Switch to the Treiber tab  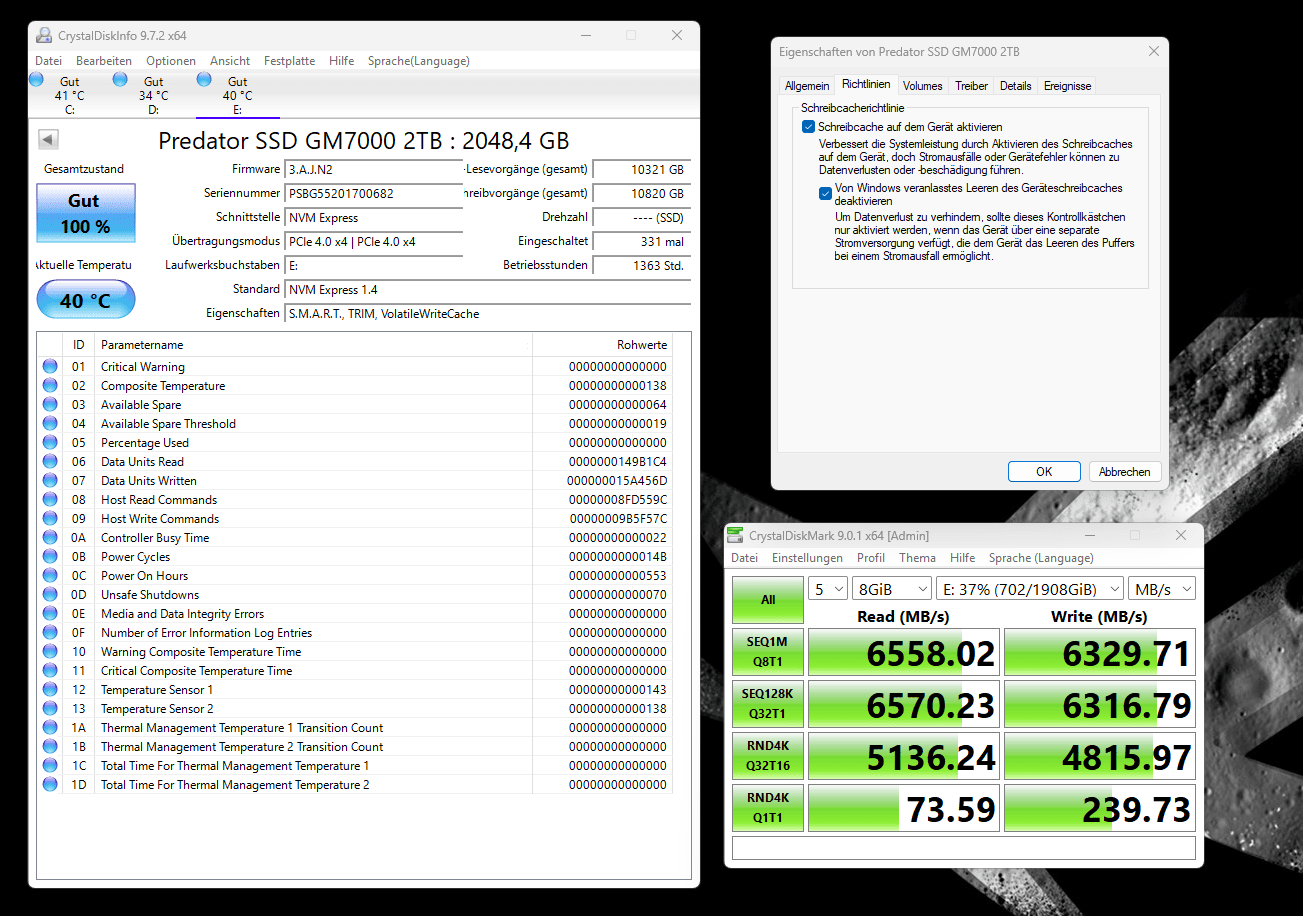pyautogui.click(x=971, y=86)
